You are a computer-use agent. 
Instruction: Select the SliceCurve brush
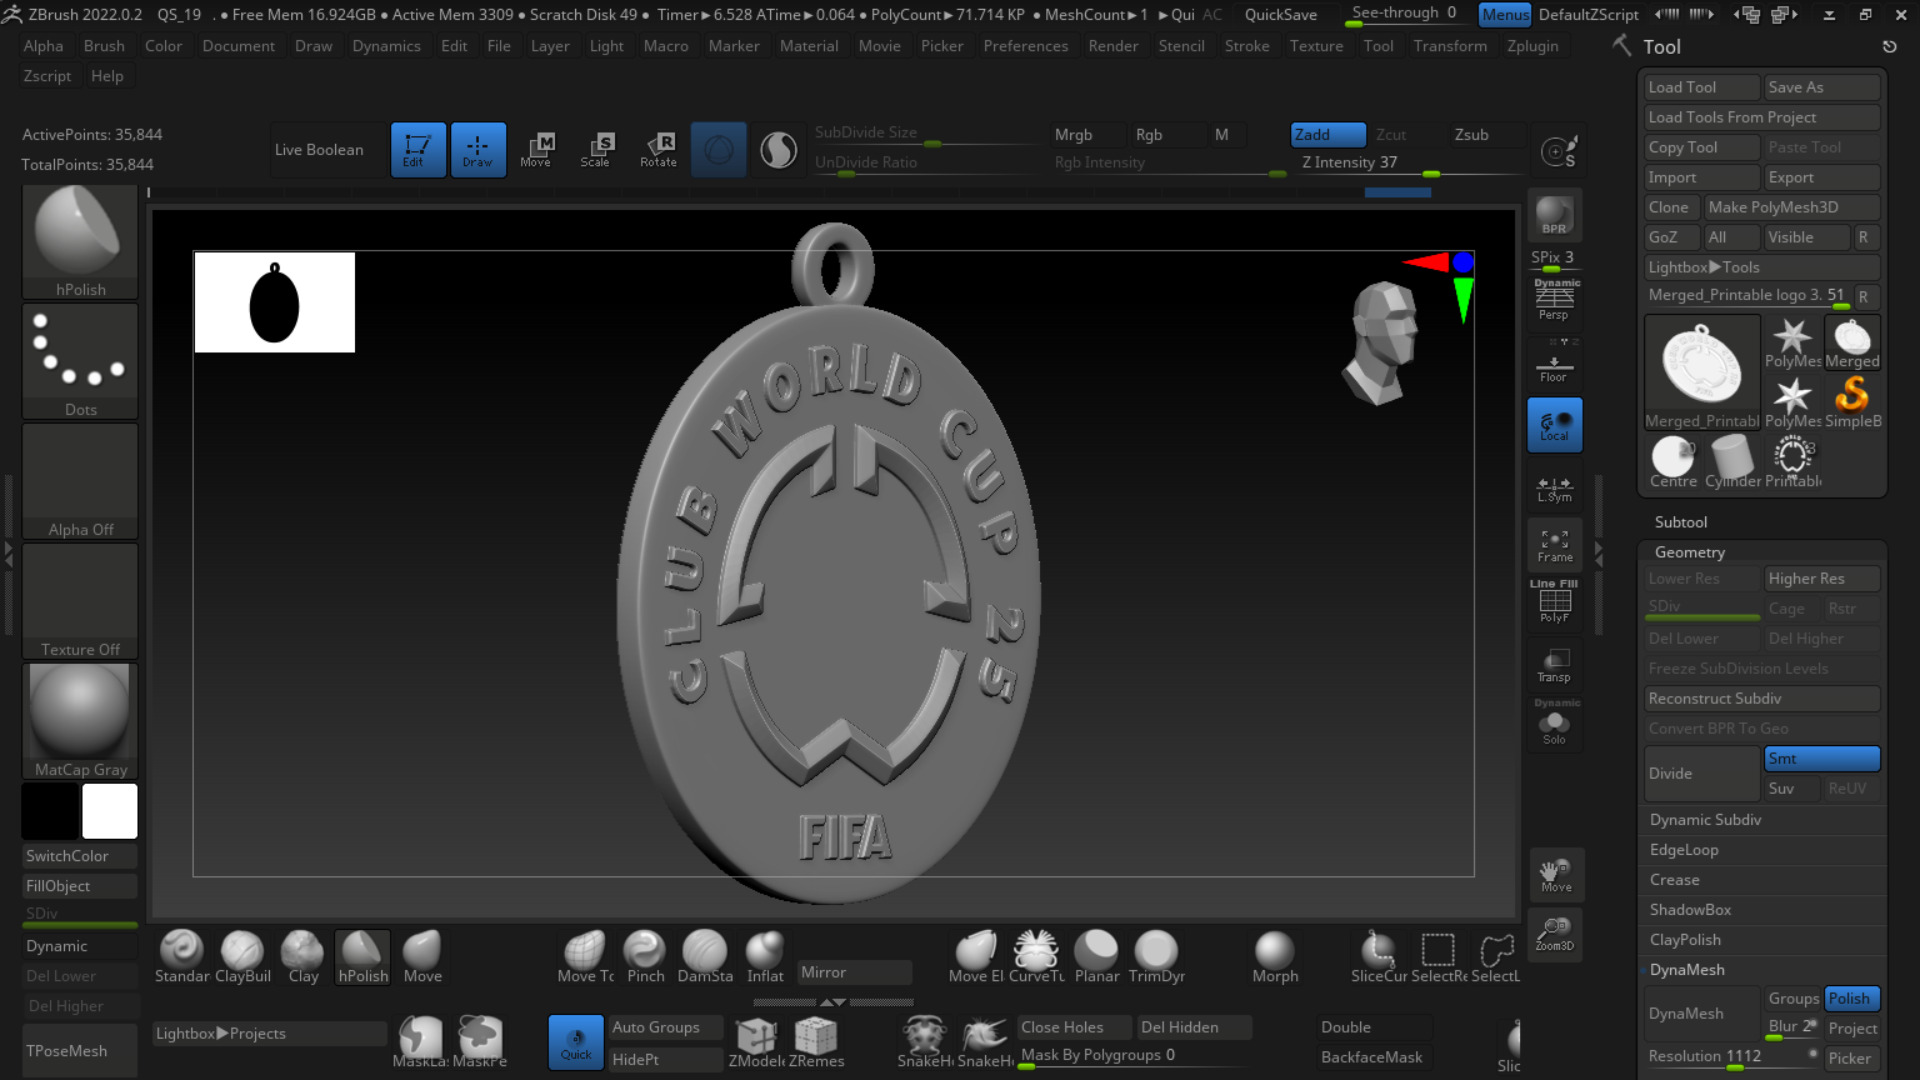(x=1379, y=957)
